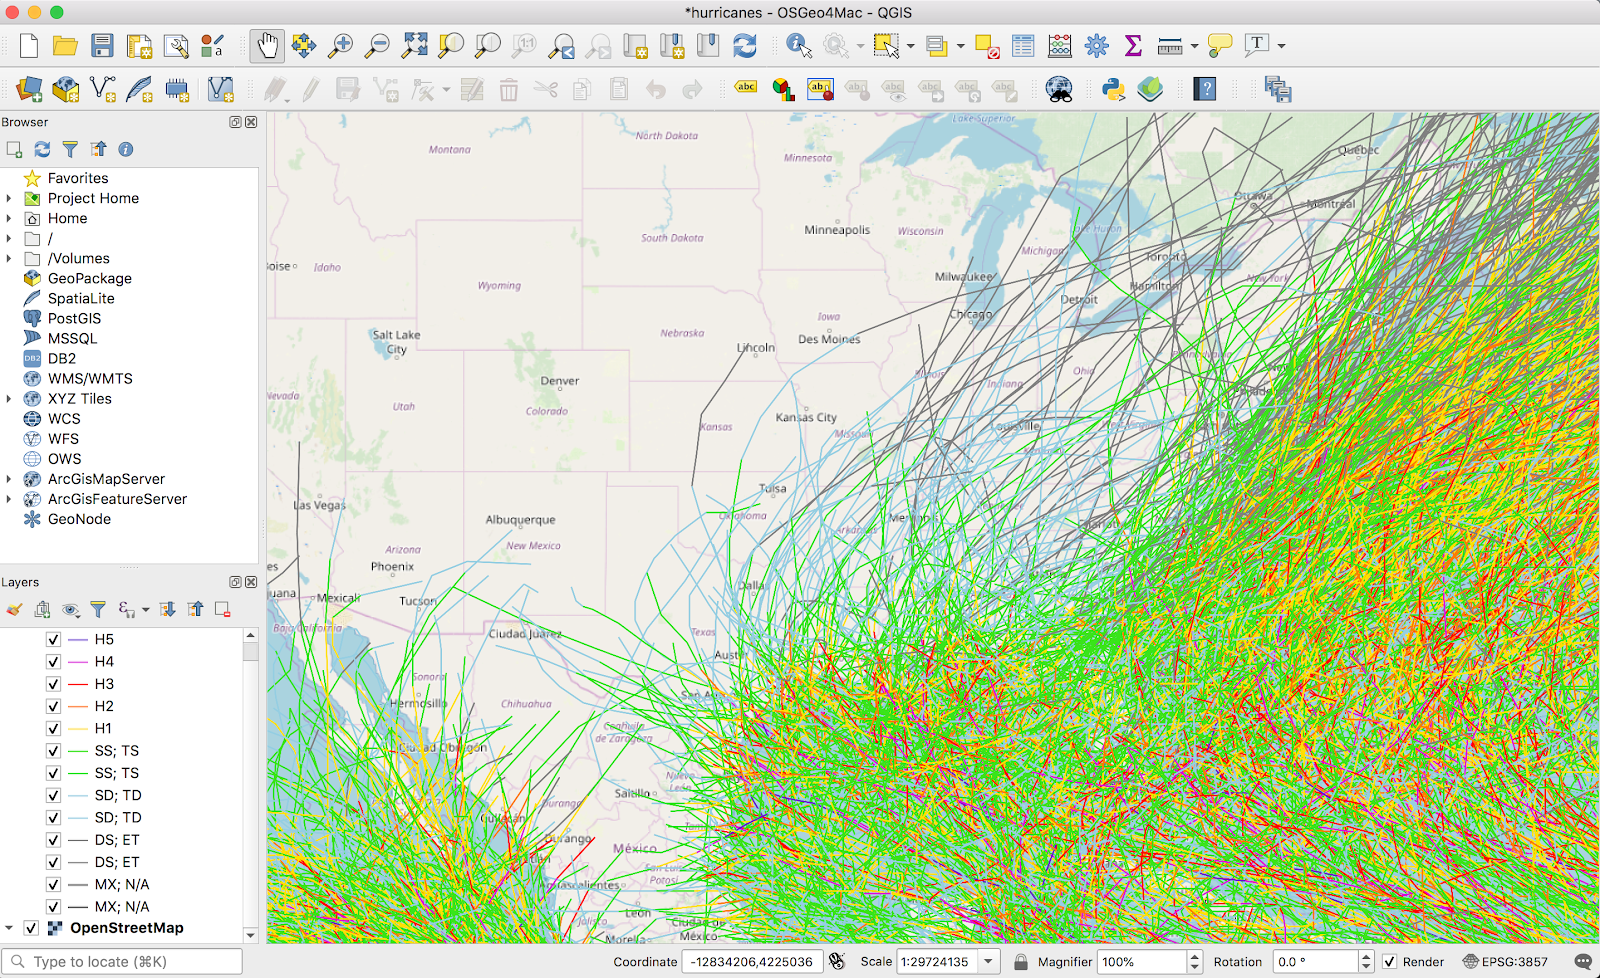Open the Python console

click(x=1114, y=90)
